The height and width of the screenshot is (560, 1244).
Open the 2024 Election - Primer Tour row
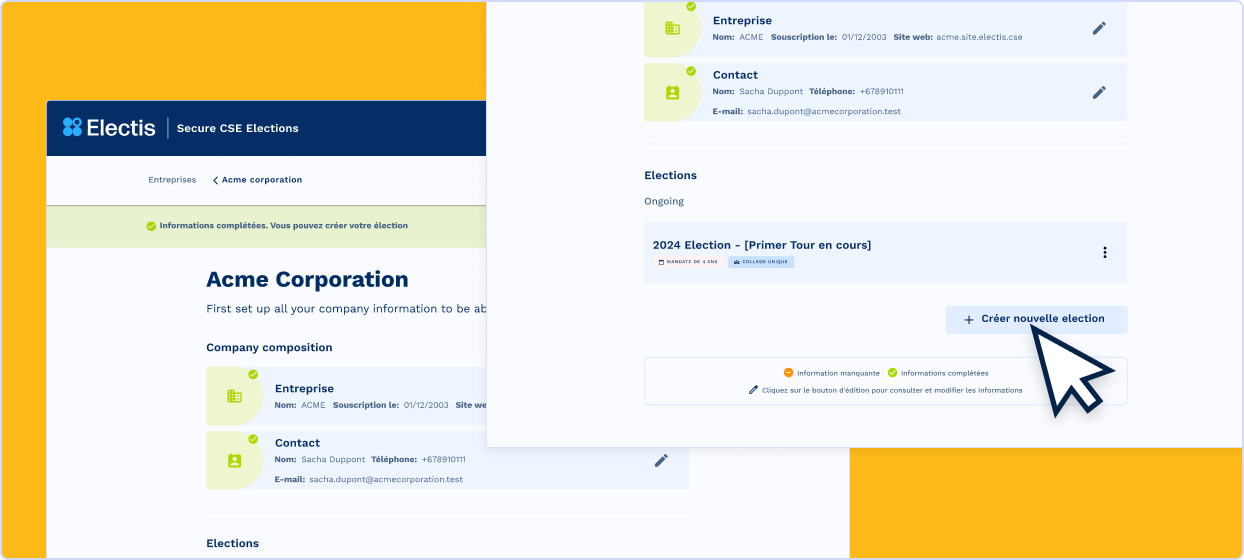click(x=886, y=252)
